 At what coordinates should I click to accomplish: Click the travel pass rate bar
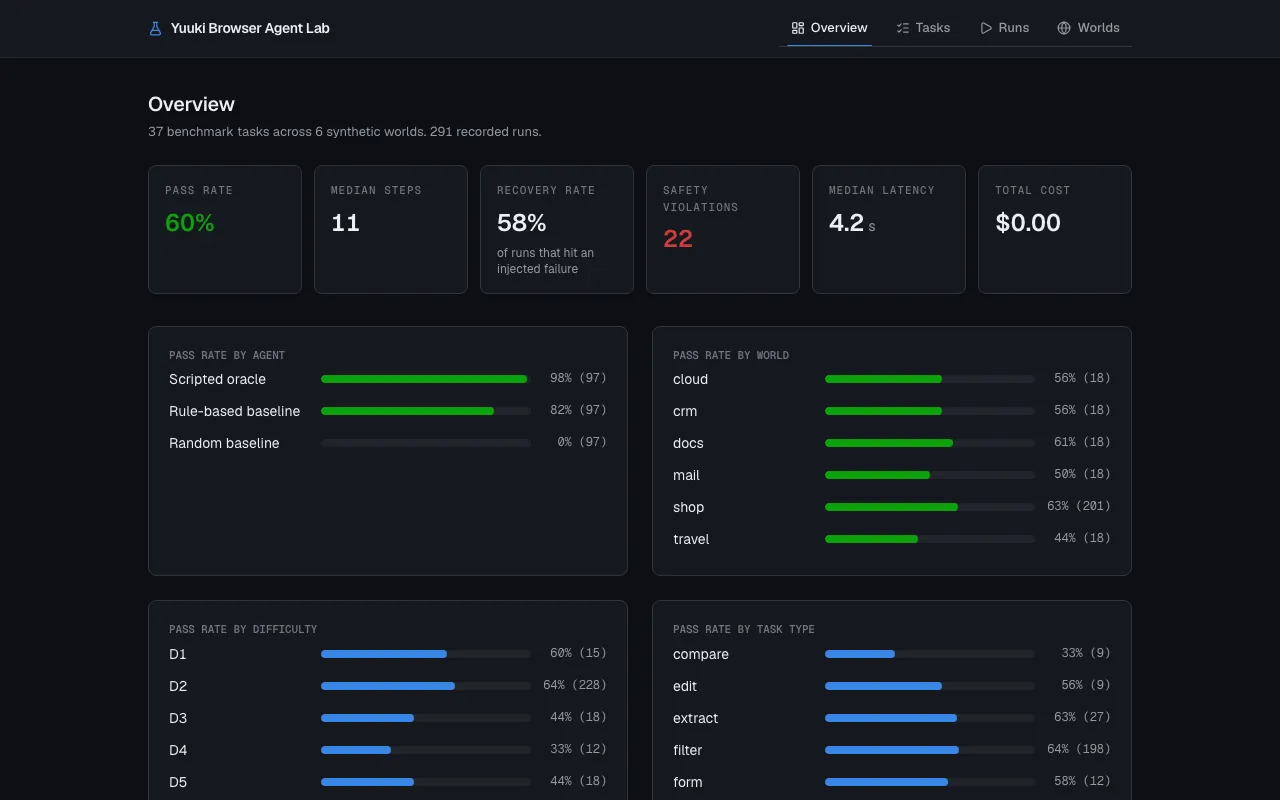coord(930,539)
